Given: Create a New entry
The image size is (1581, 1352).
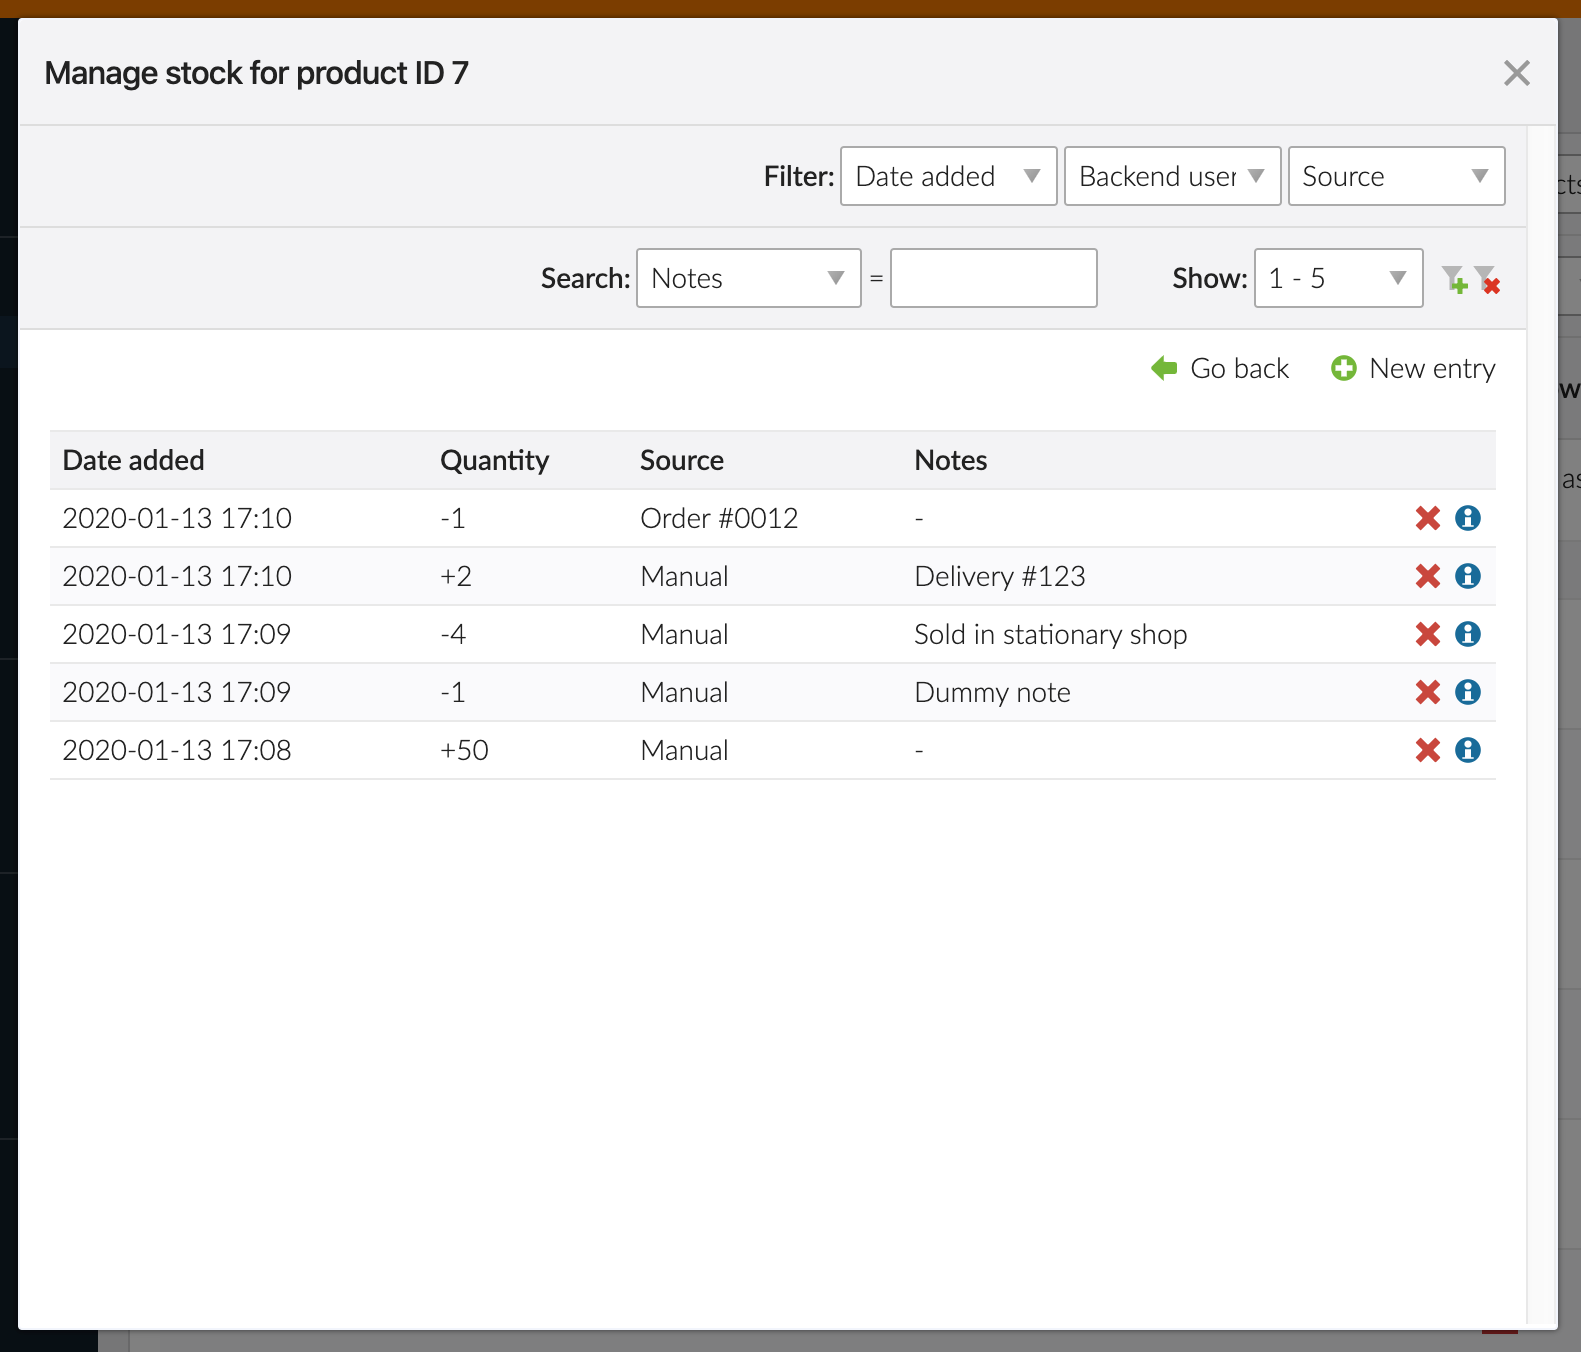Looking at the screenshot, I should click(1413, 369).
